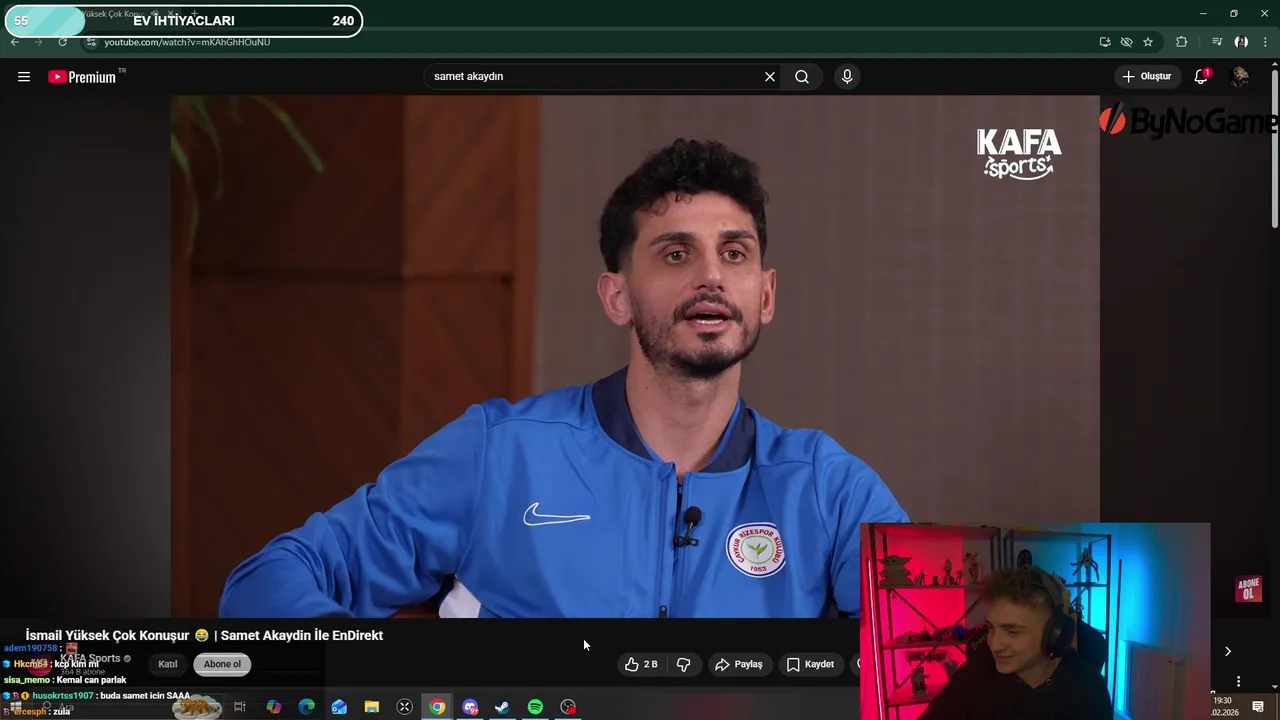
Task: Clear the 'samet akaydın' search text
Action: 770,77
